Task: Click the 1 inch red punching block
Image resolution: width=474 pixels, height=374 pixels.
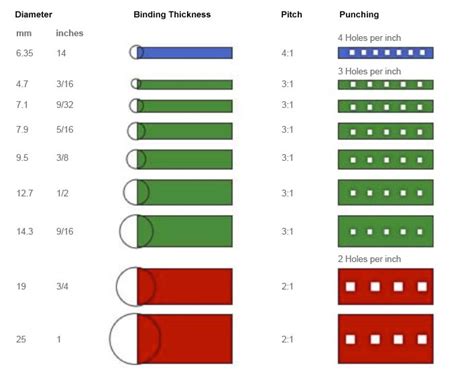Action: [x=386, y=339]
